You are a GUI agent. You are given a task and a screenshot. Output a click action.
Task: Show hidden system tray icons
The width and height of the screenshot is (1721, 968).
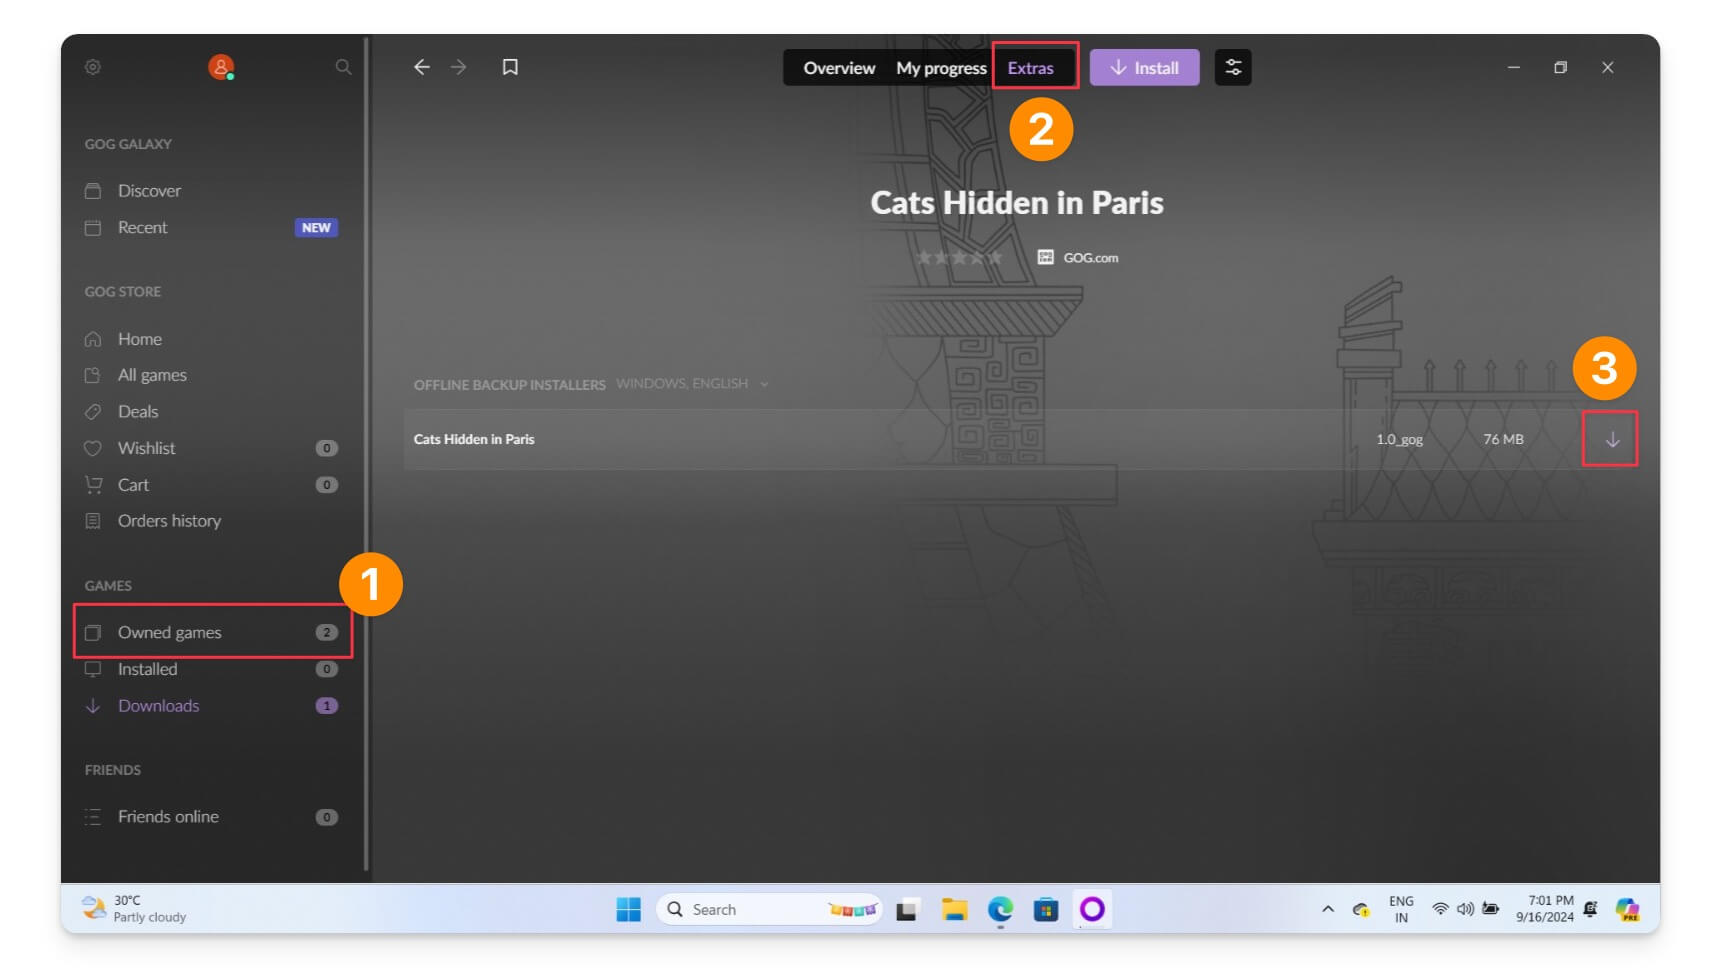click(1328, 909)
